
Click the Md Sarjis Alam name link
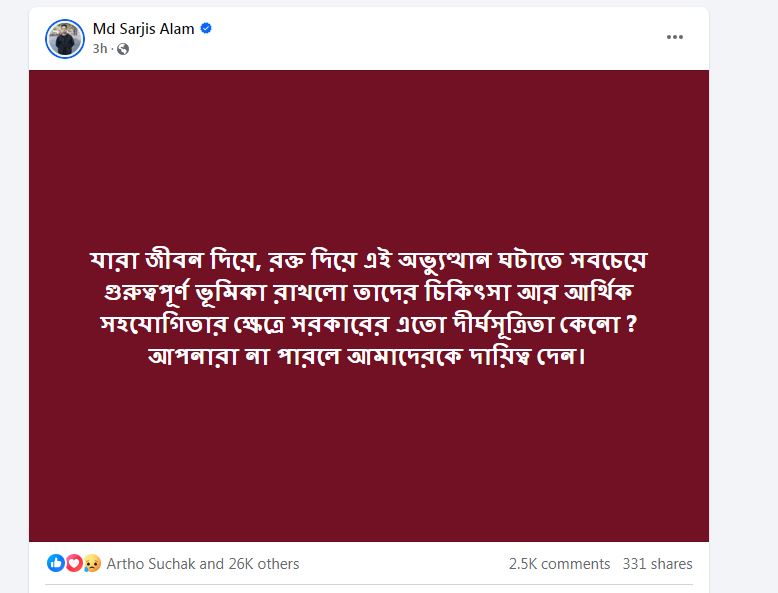[x=143, y=29]
